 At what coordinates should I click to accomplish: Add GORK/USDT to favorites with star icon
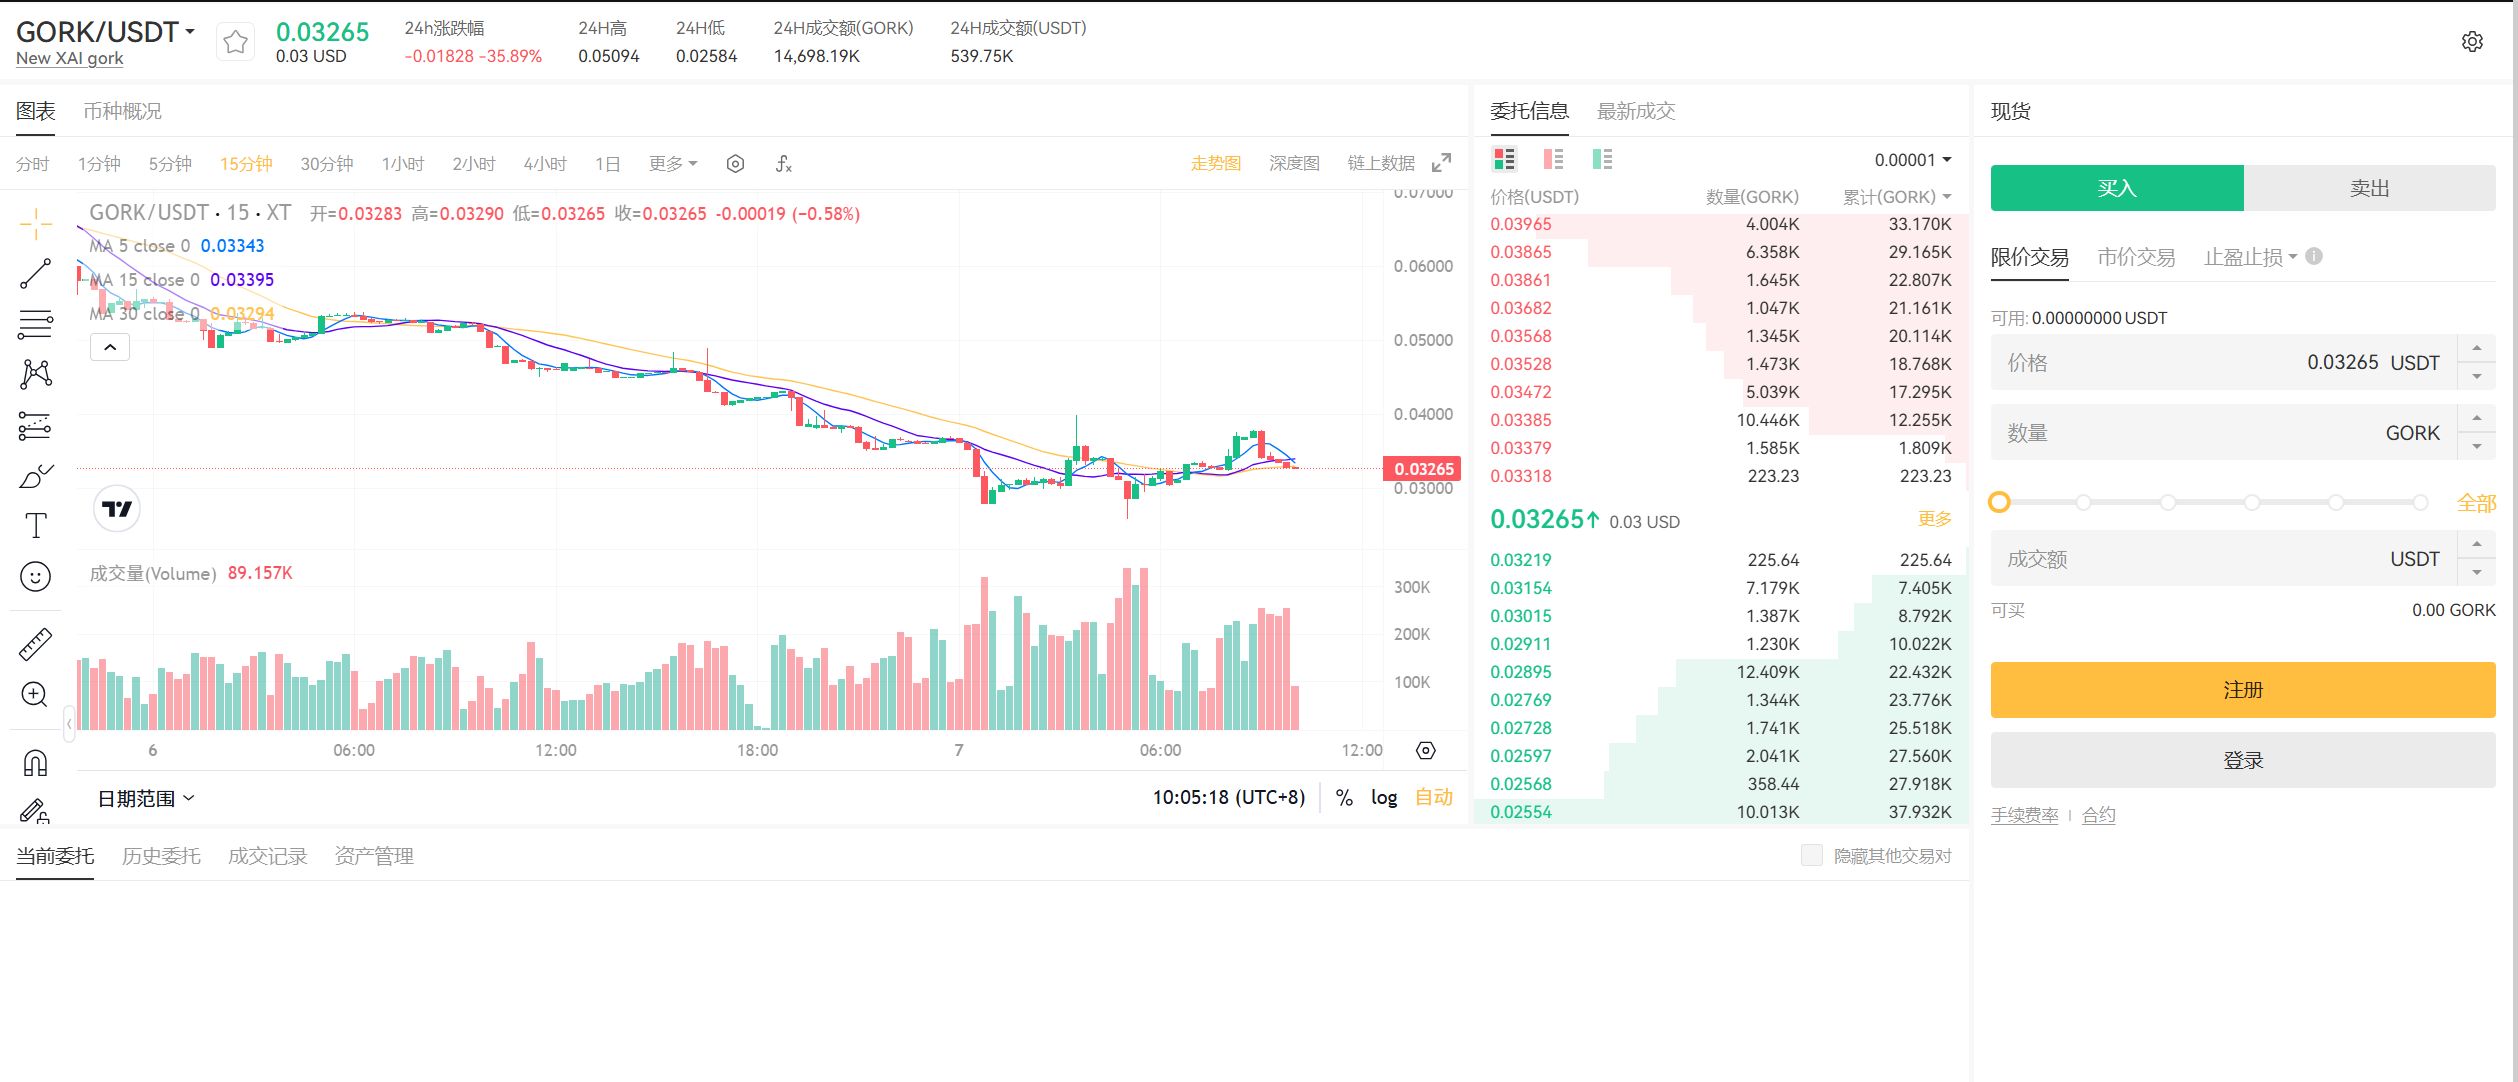tap(235, 42)
